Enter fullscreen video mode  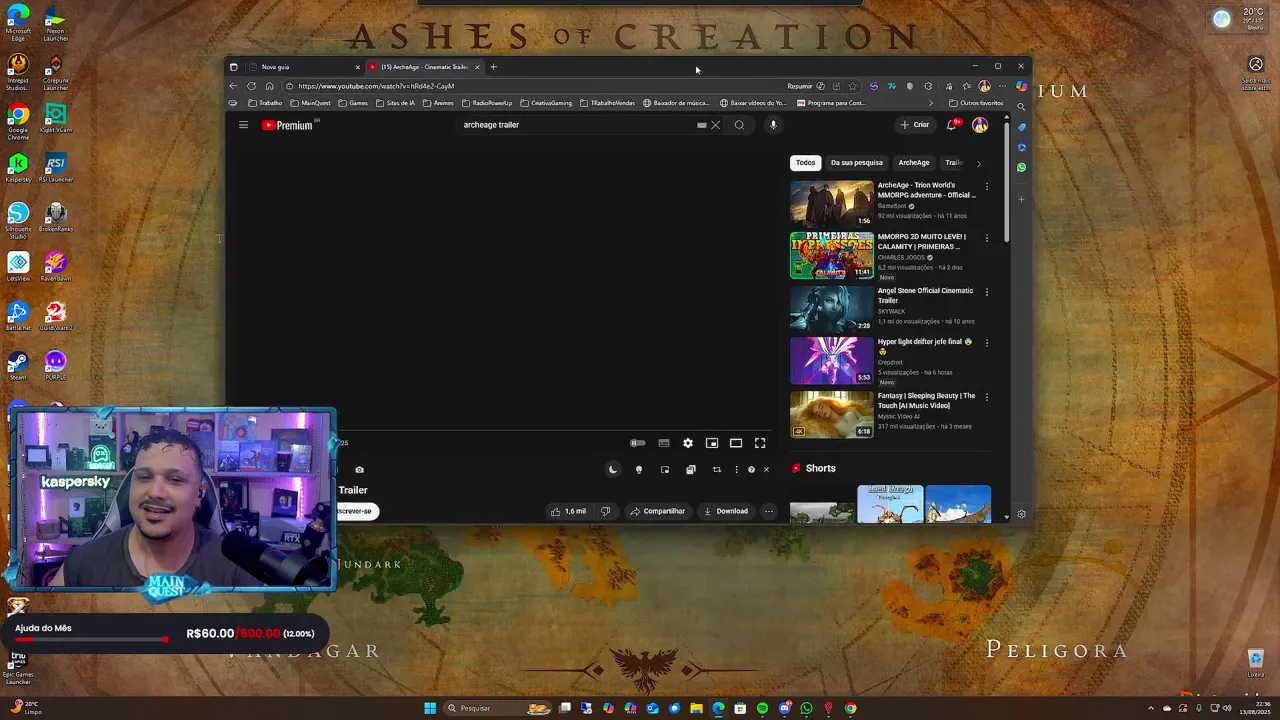click(x=760, y=443)
